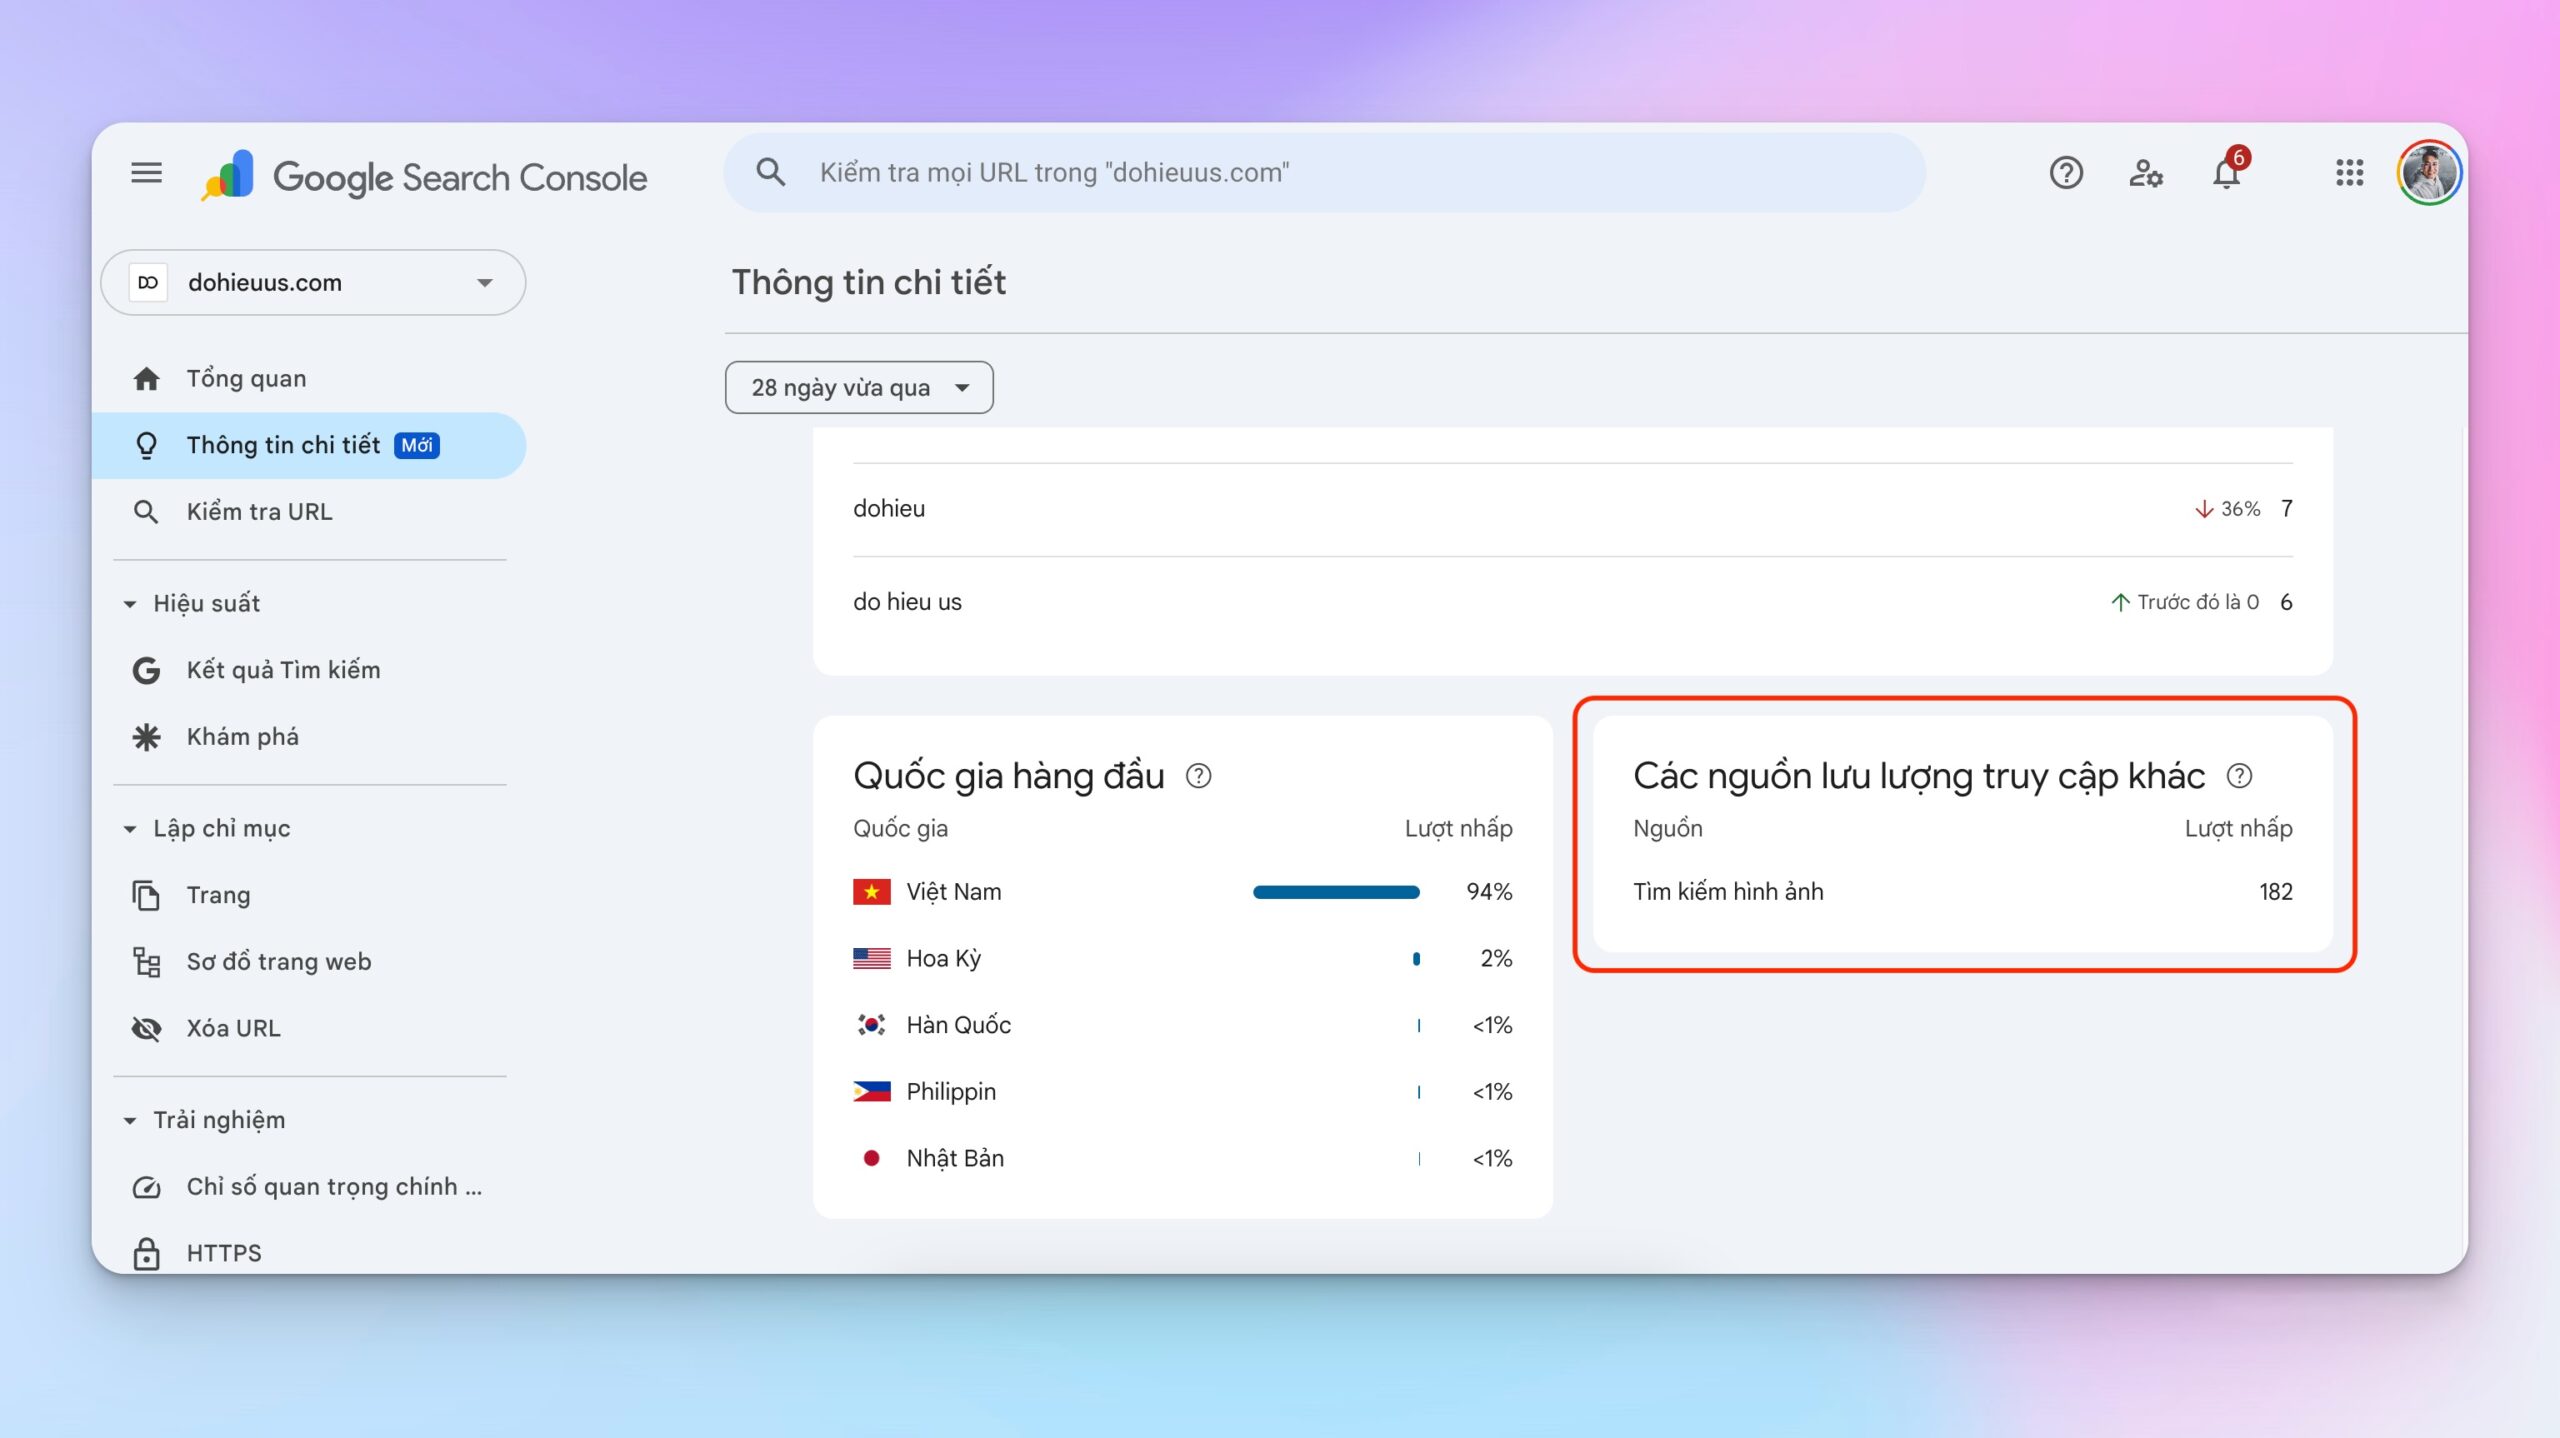This screenshot has height=1438, width=2560.
Task: Click the South Korea flag icon
Action: [871, 1025]
